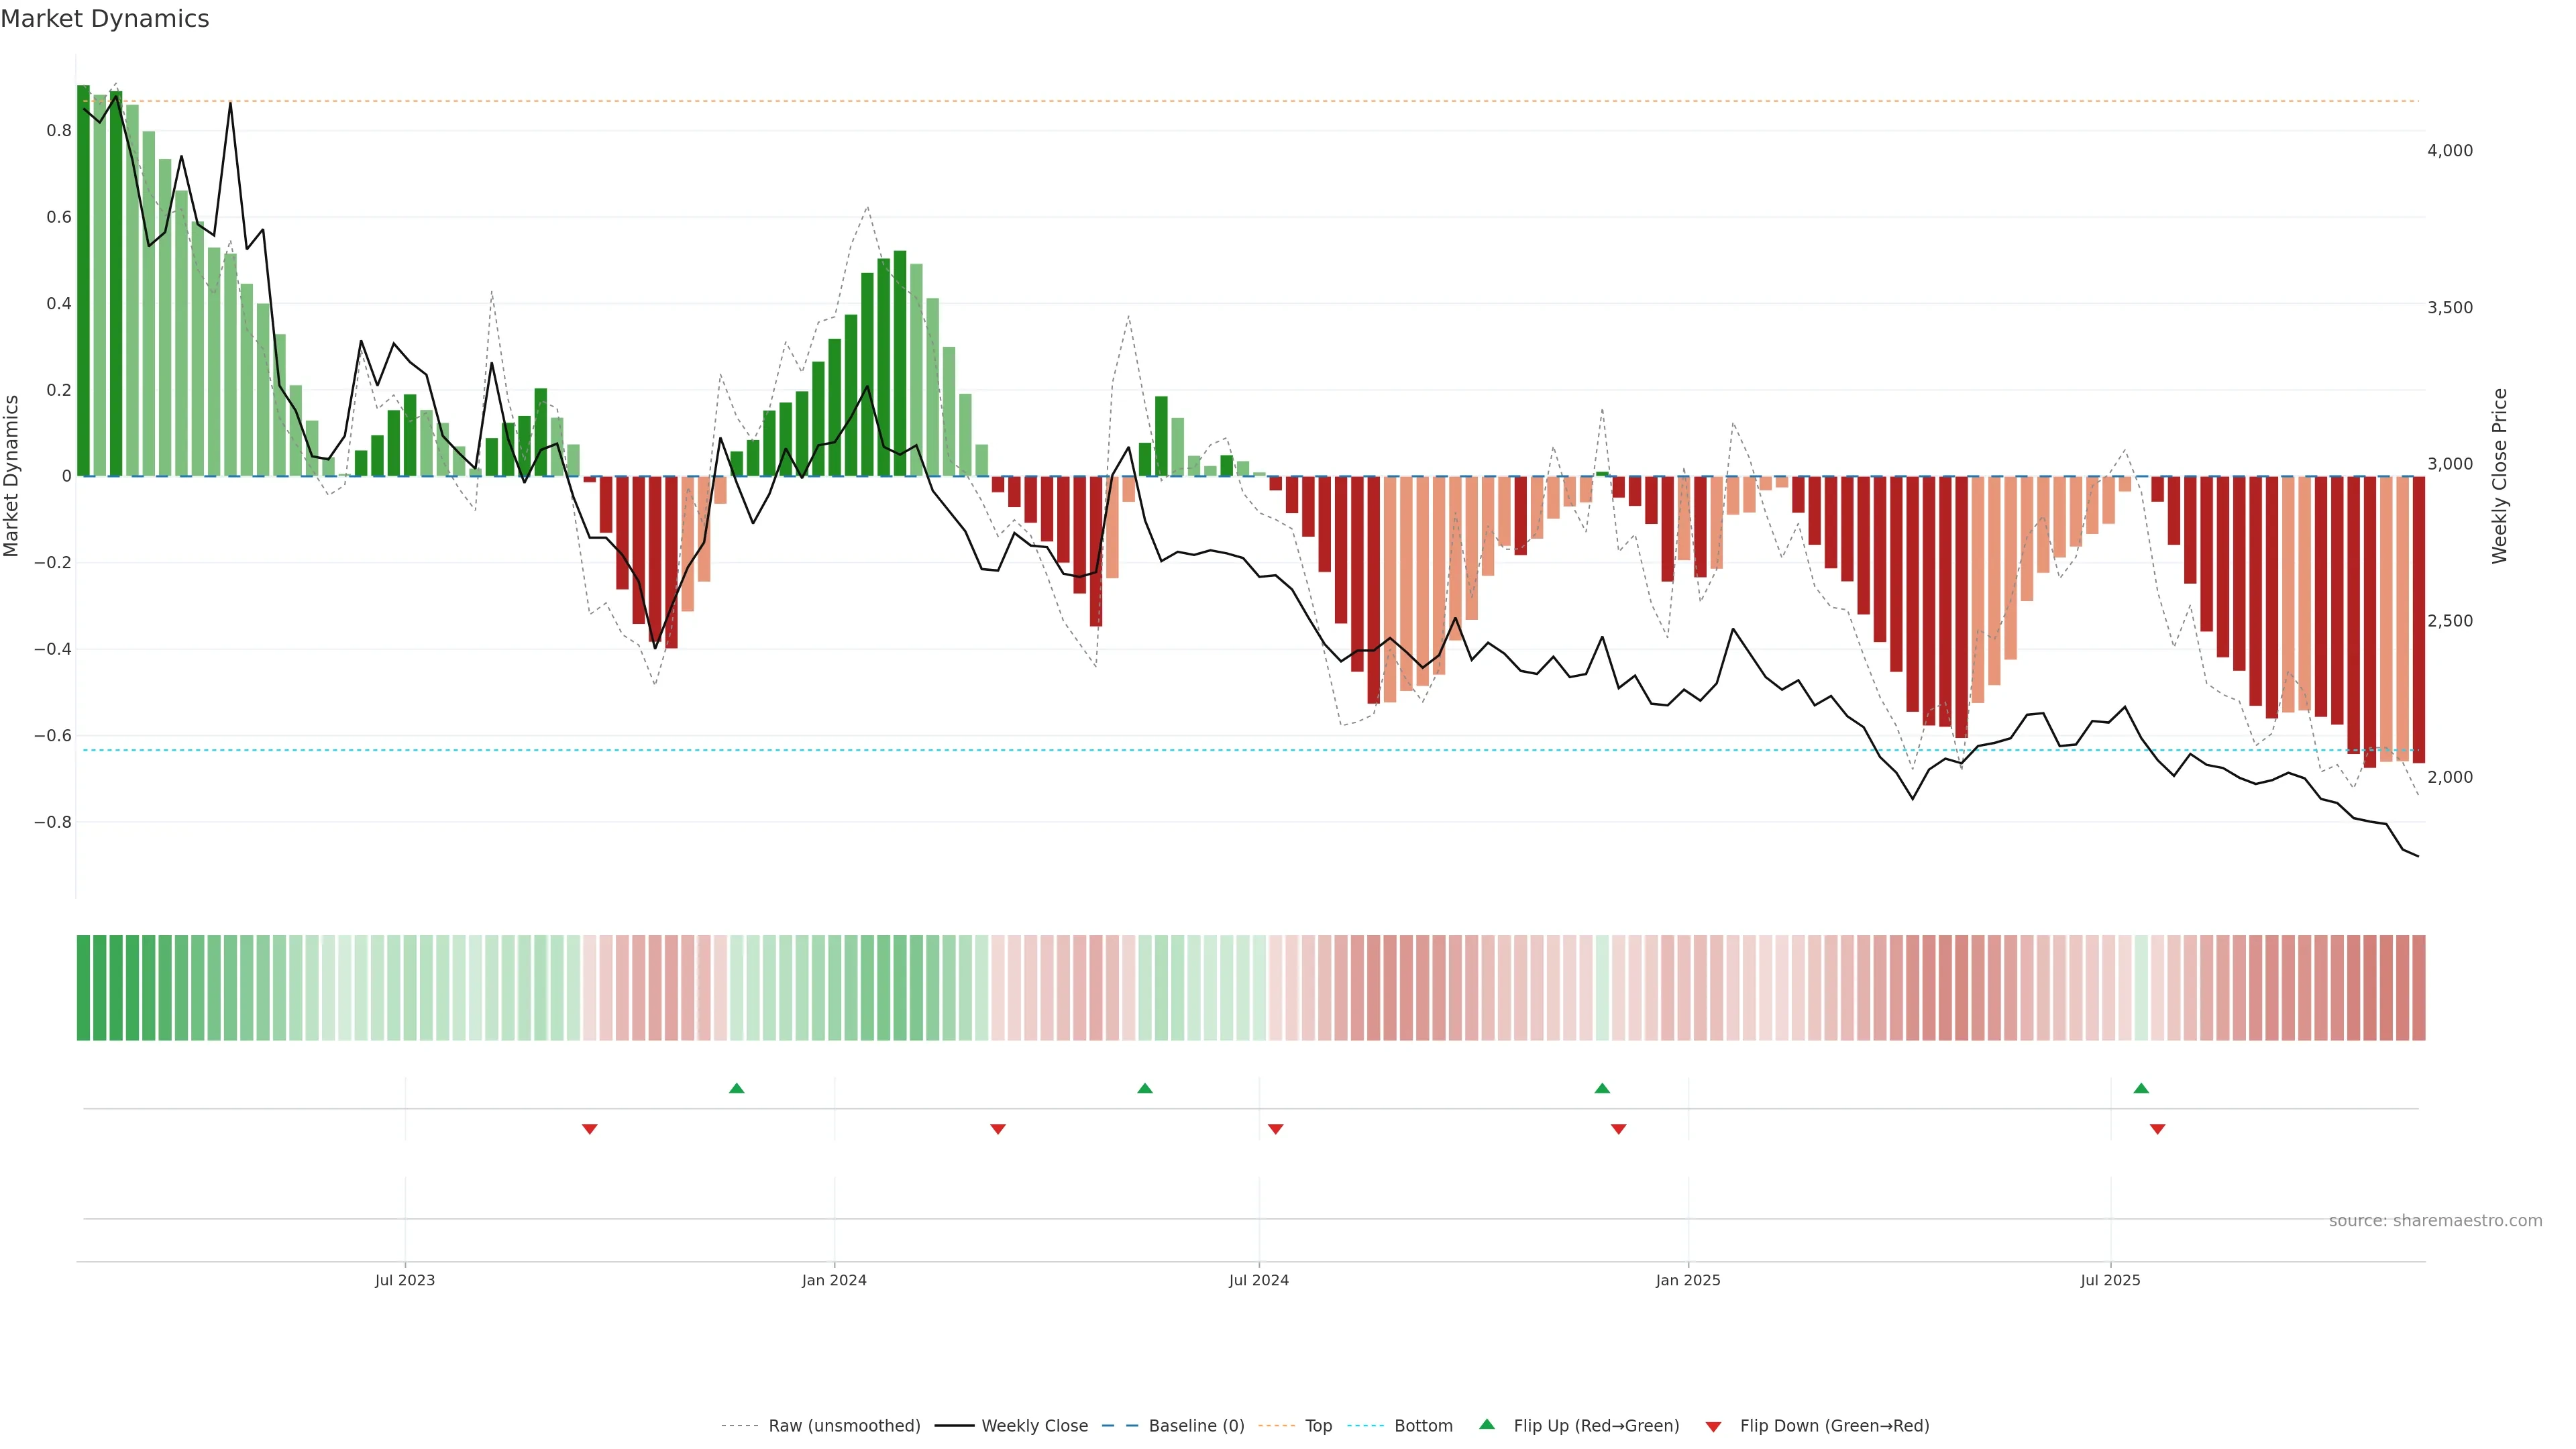Click the Jan 2024 x-axis label
The height and width of the screenshot is (1449, 2576).
(x=834, y=1280)
